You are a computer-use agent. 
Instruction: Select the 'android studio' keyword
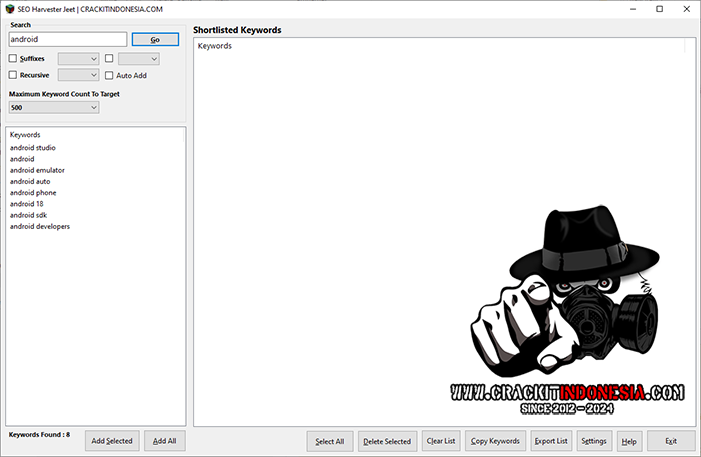pos(33,148)
